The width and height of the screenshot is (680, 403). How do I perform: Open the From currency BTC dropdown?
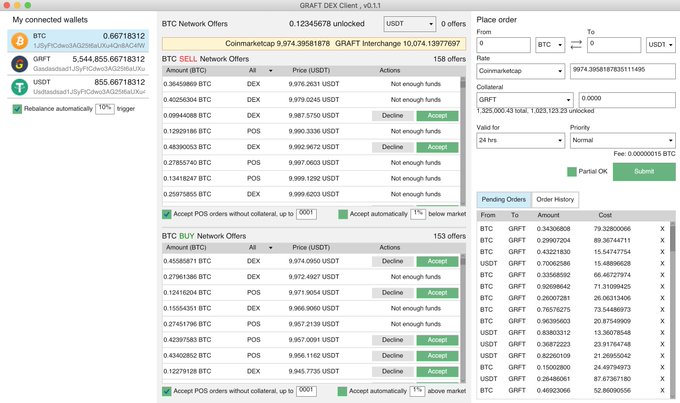550,45
